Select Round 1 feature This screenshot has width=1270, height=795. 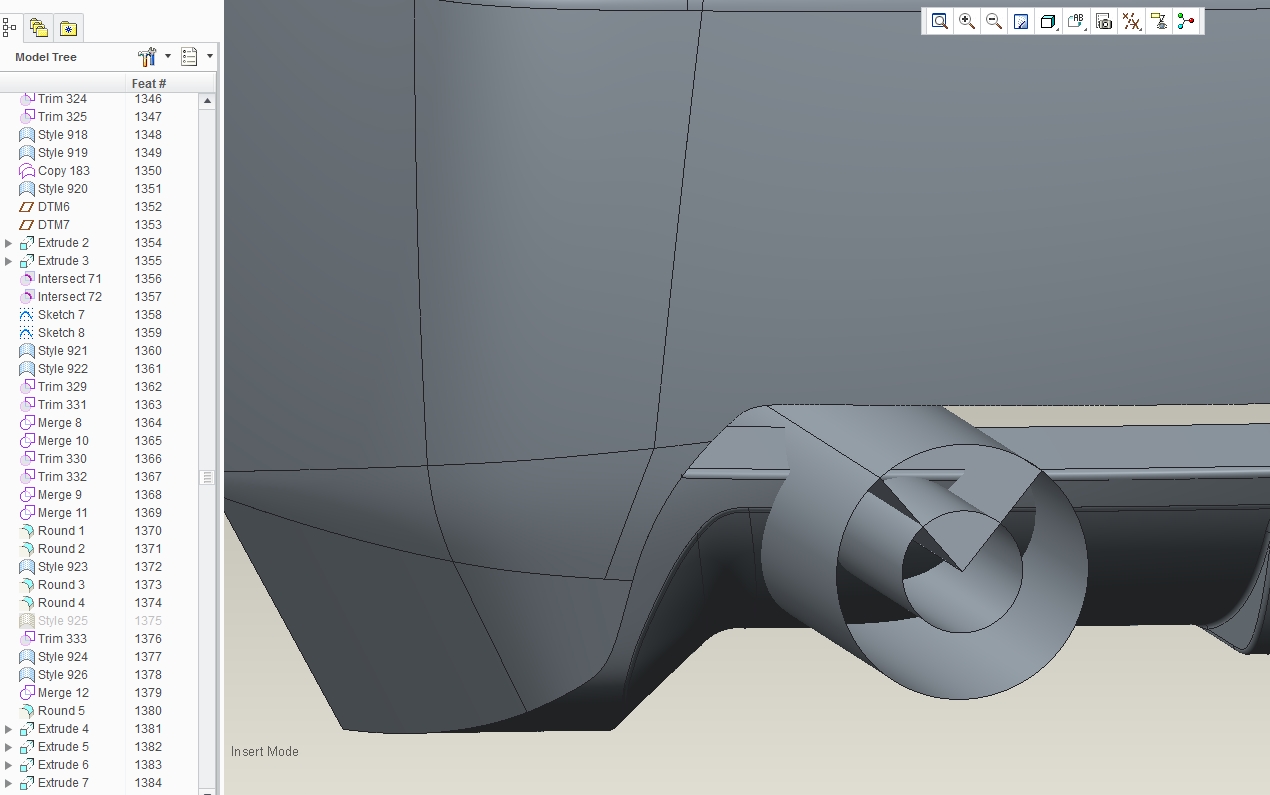(x=61, y=531)
